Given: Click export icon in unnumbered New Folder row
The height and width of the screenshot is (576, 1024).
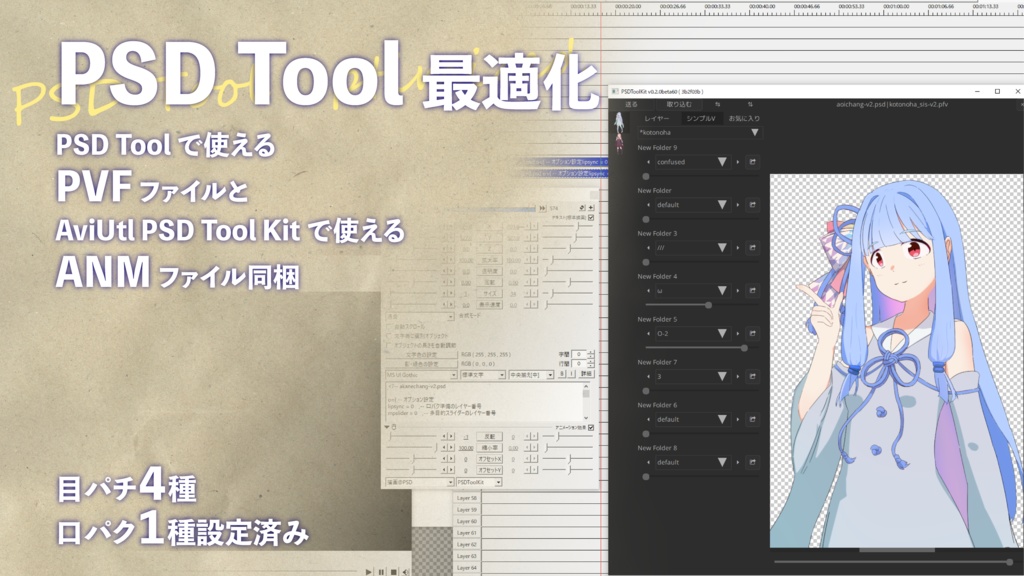Looking at the screenshot, I should [x=752, y=204].
